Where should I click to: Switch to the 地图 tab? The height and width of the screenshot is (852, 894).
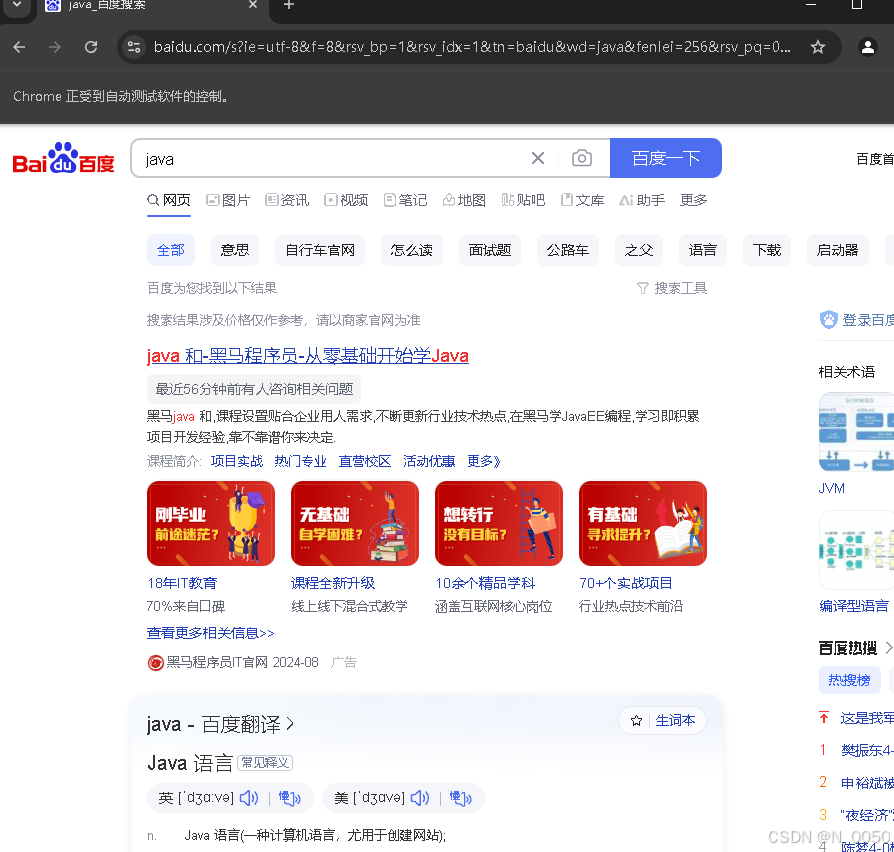click(464, 200)
